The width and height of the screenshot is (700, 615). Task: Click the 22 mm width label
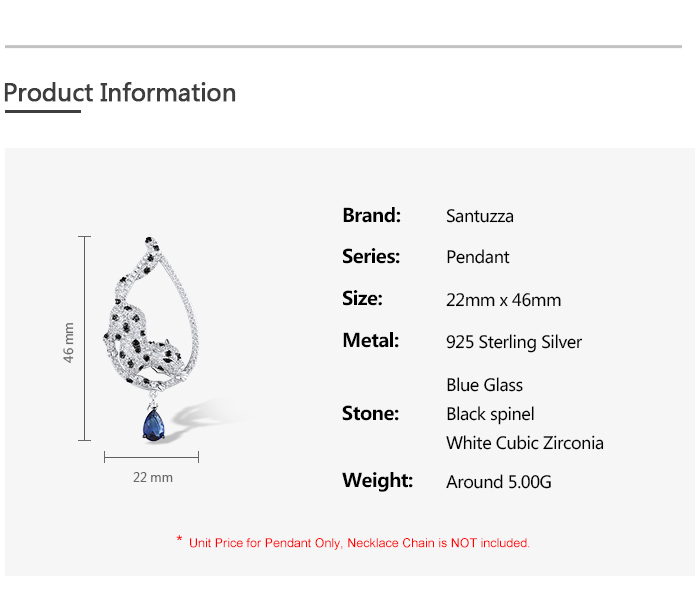(153, 478)
